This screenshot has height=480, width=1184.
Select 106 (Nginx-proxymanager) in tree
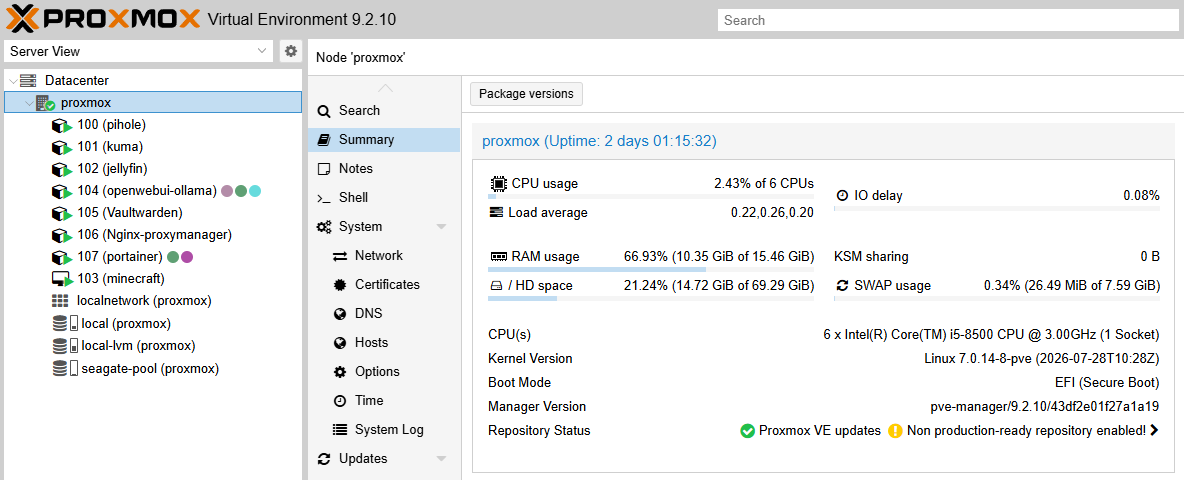point(153,235)
